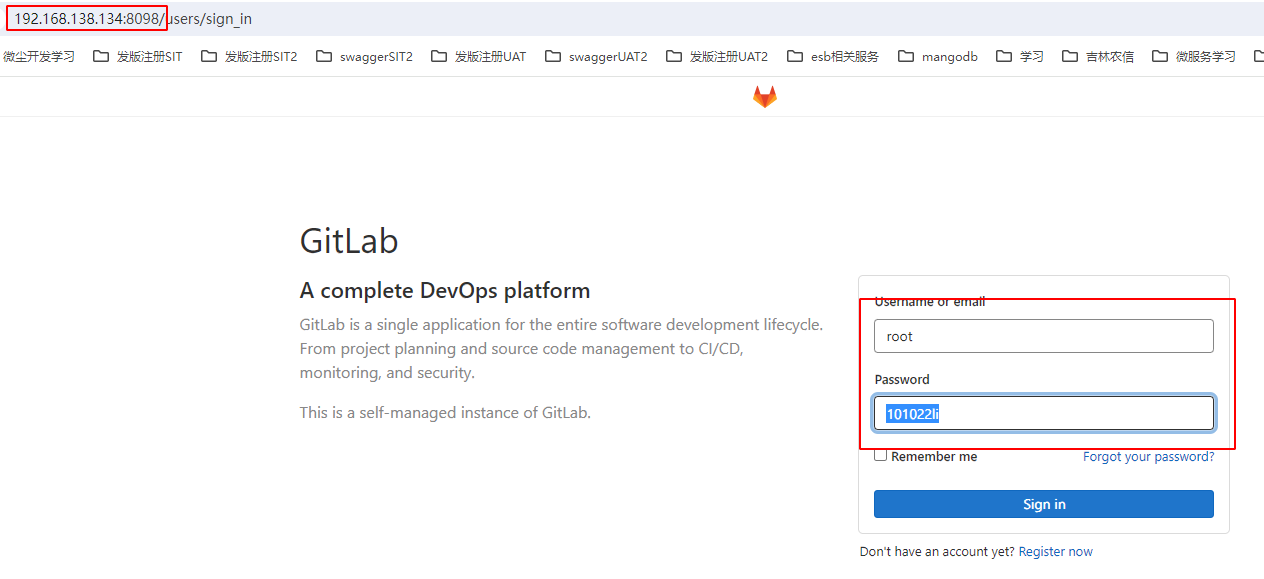Click the GitLab fox logo
This screenshot has height=579, width=1264.
[x=765, y=97]
